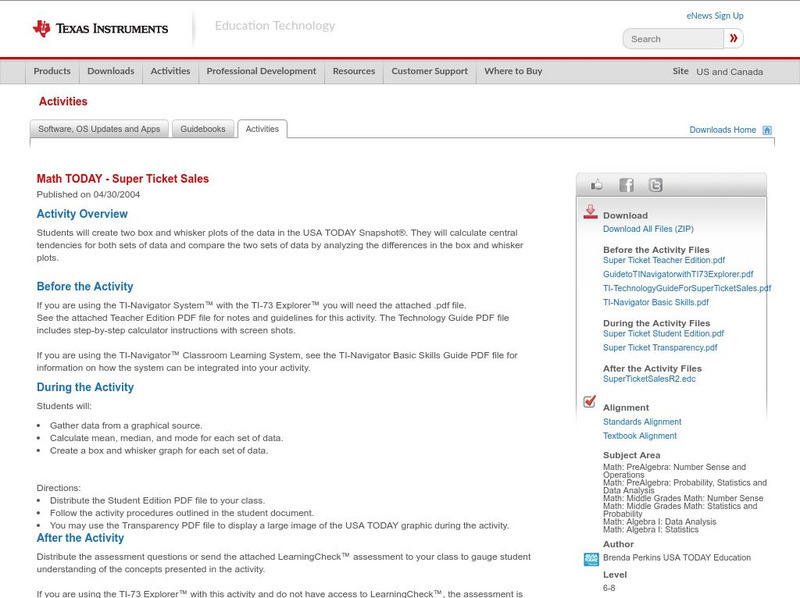Open the Where to Buy menu
Image resolution: width=800 pixels, height=598 pixels.
click(513, 71)
